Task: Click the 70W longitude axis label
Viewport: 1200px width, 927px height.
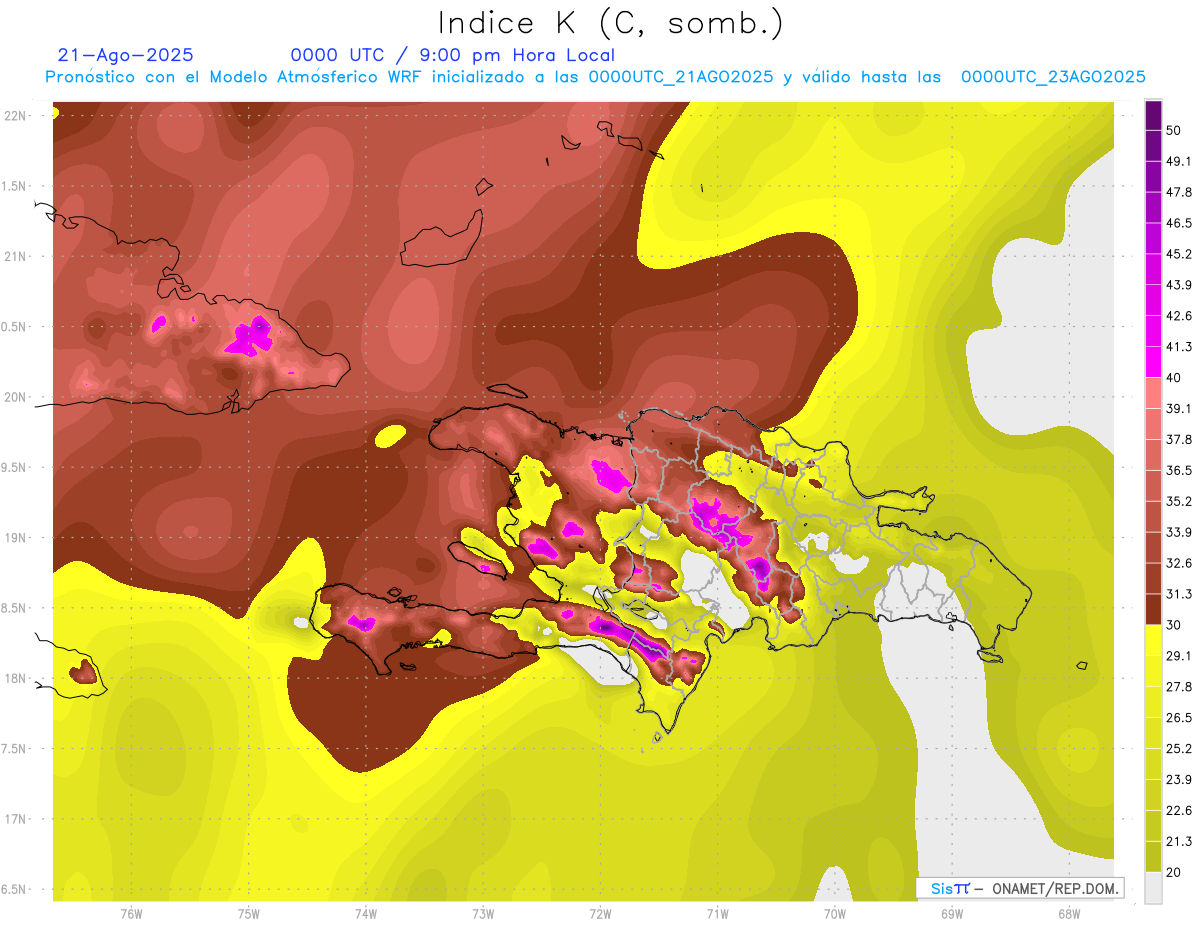Action: click(x=834, y=912)
